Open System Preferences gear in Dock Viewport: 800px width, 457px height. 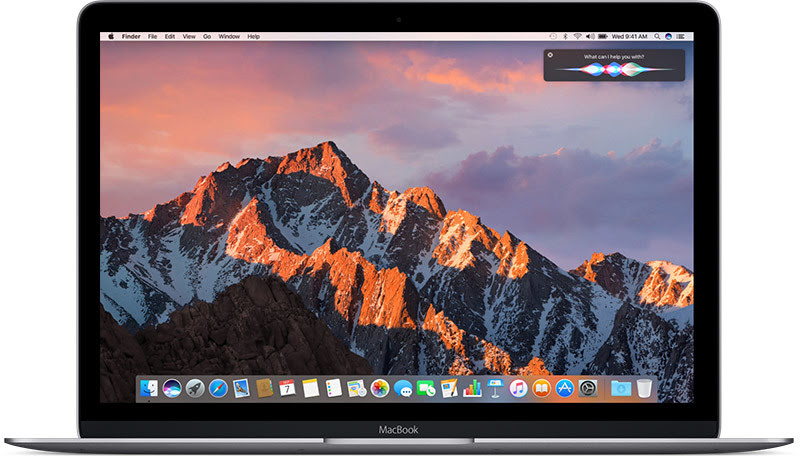coord(588,389)
